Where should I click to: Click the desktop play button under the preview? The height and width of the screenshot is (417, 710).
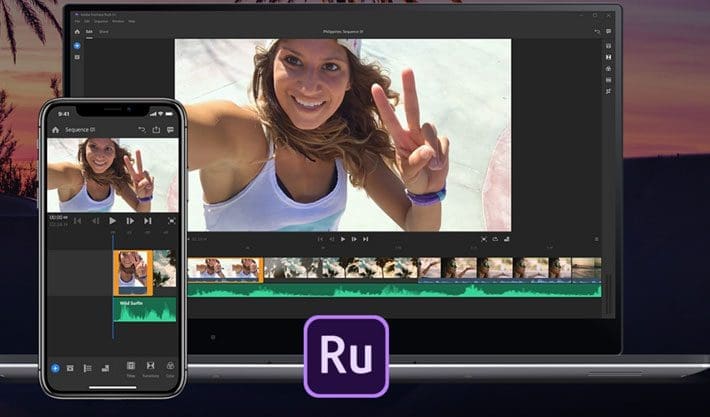(343, 239)
